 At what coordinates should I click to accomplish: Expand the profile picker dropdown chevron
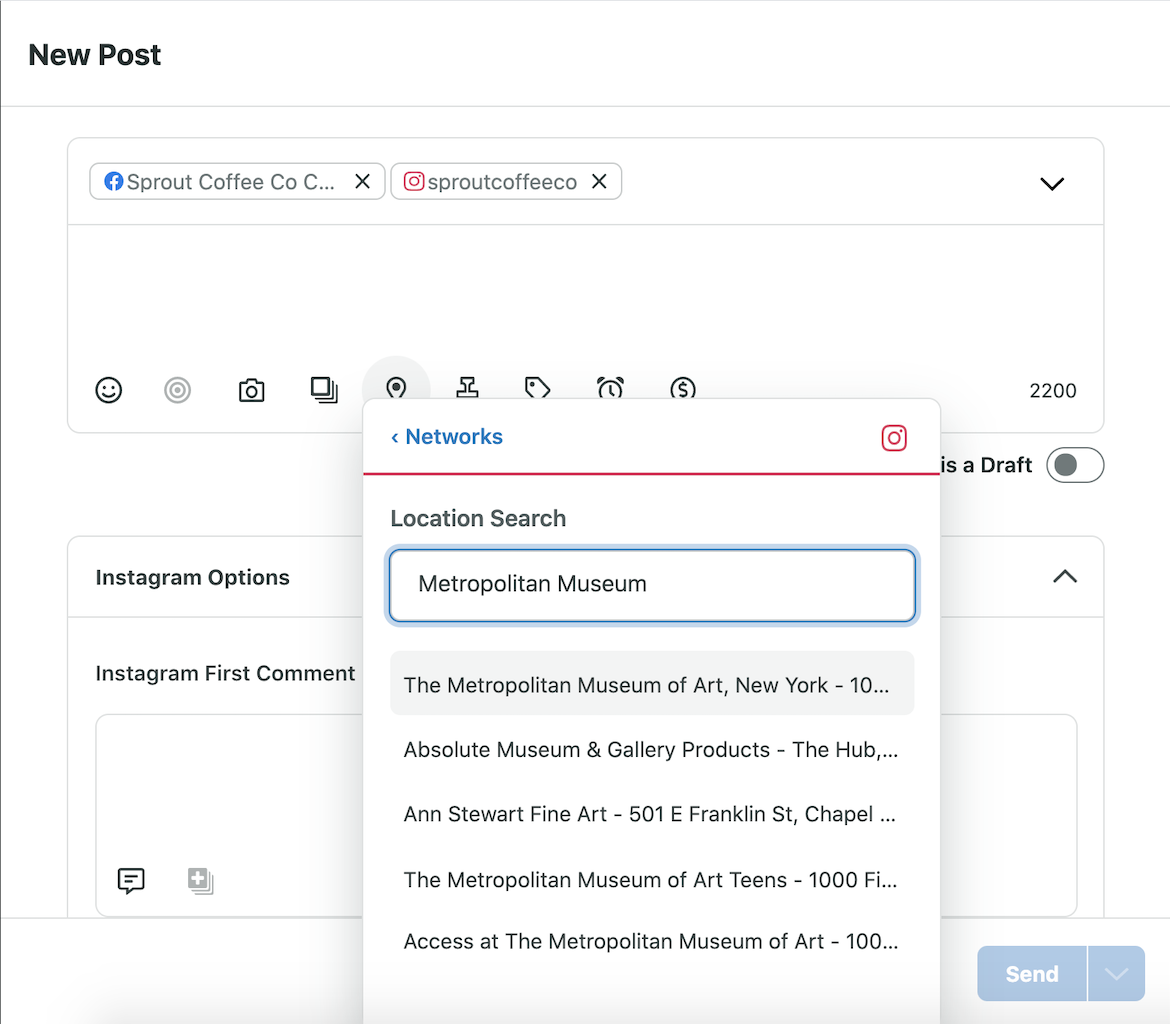[x=1052, y=184]
